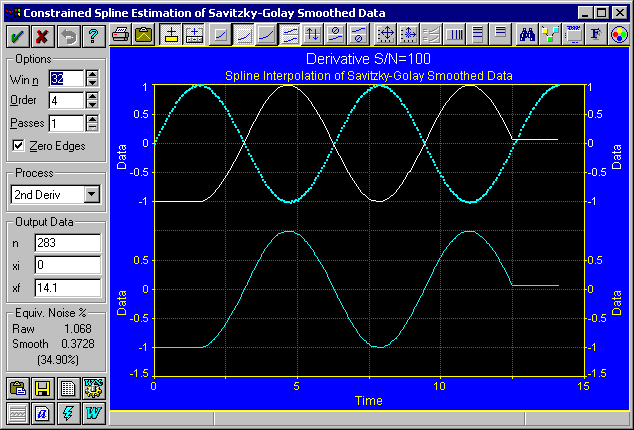The width and height of the screenshot is (634, 430).
Task: Click the single Y-axis plot layout icon
Action: pos(171,35)
